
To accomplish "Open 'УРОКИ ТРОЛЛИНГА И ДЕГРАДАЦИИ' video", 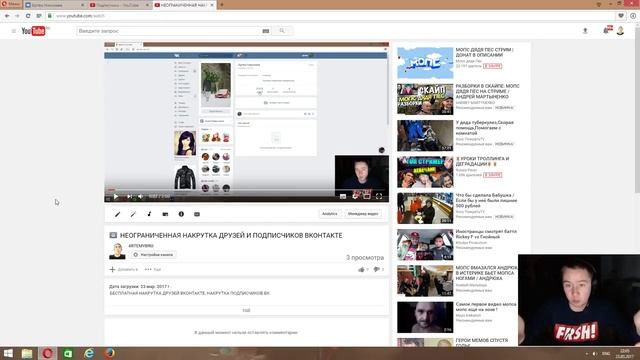I will click(482, 161).
